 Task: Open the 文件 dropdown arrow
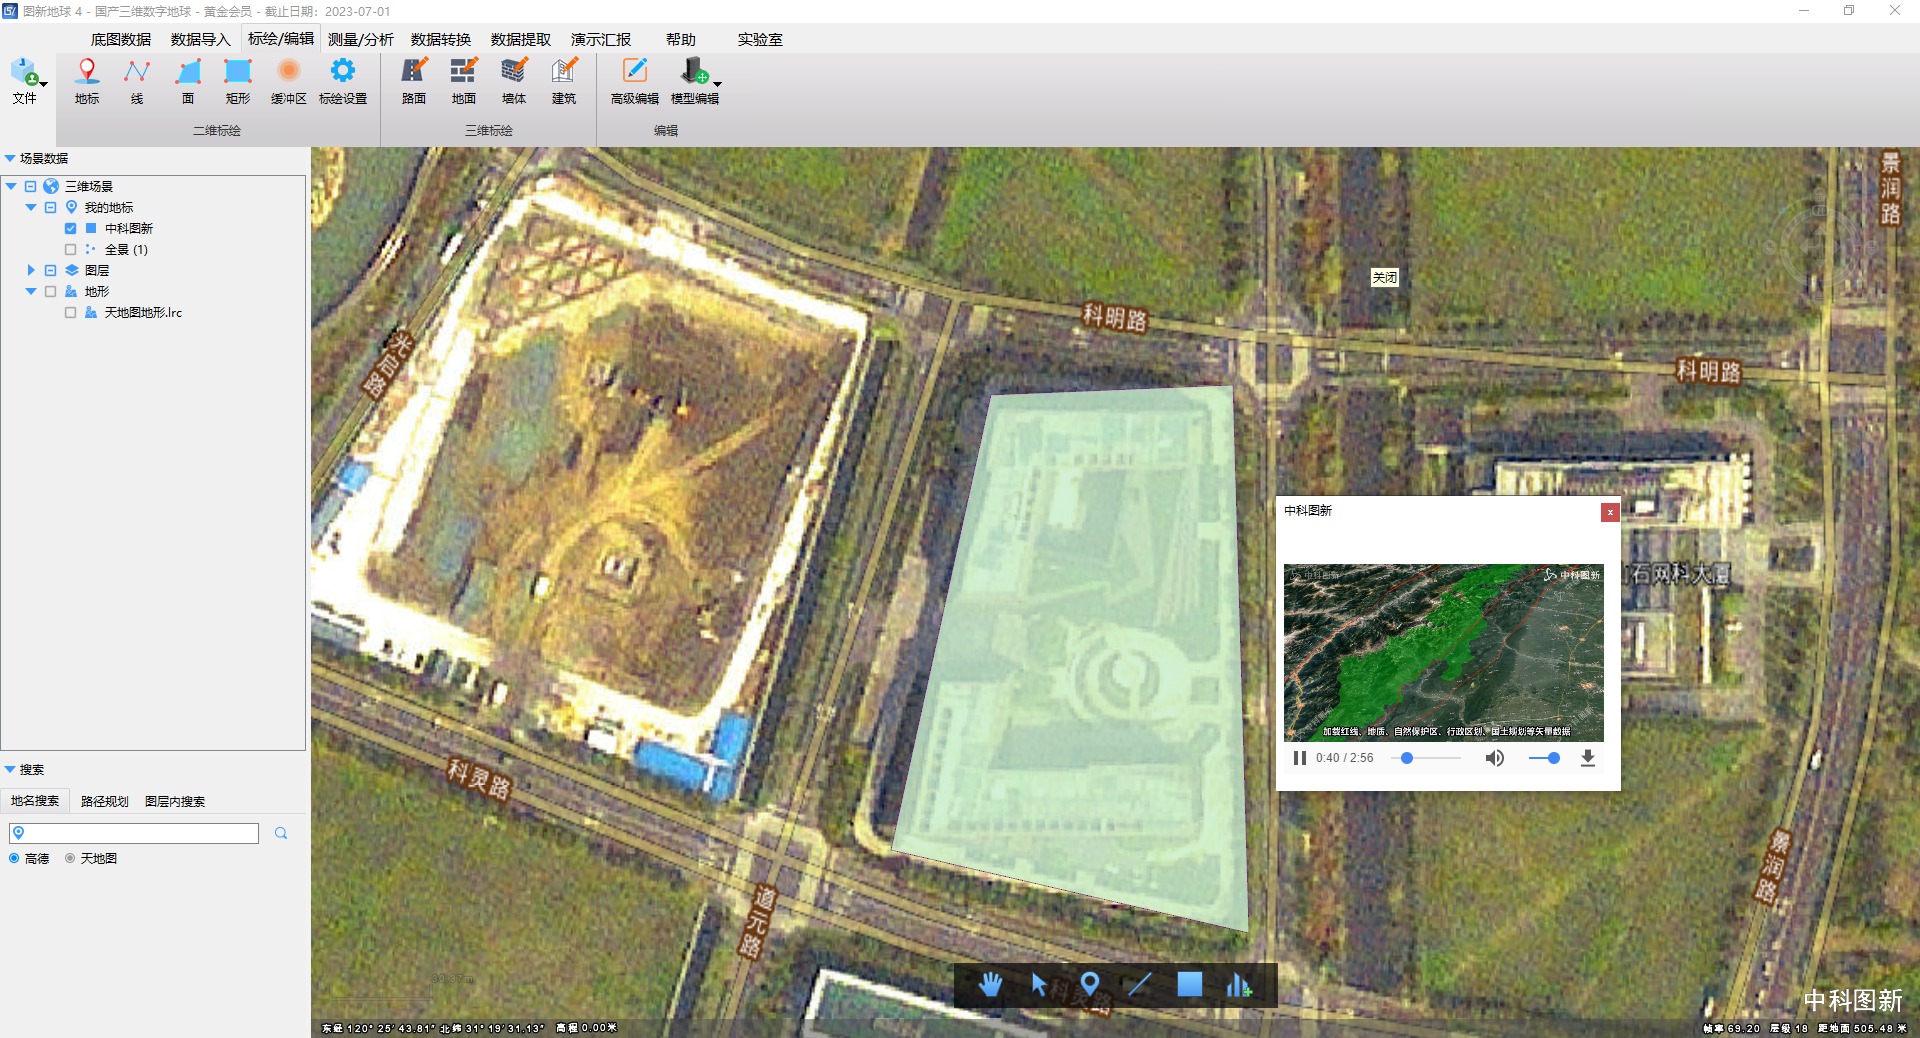click(44, 84)
